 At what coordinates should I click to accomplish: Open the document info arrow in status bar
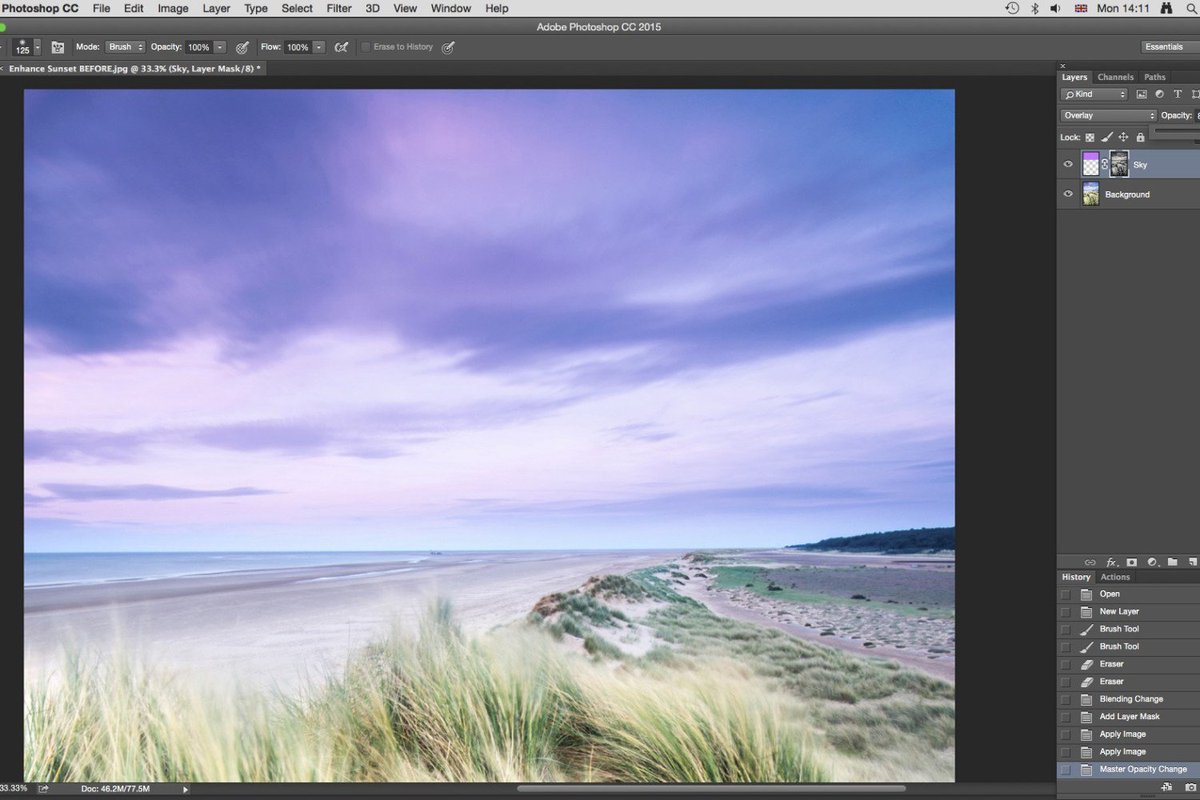pos(185,789)
